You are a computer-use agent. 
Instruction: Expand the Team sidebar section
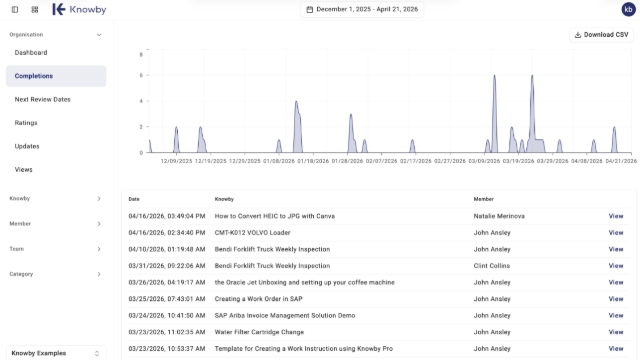[56, 249]
